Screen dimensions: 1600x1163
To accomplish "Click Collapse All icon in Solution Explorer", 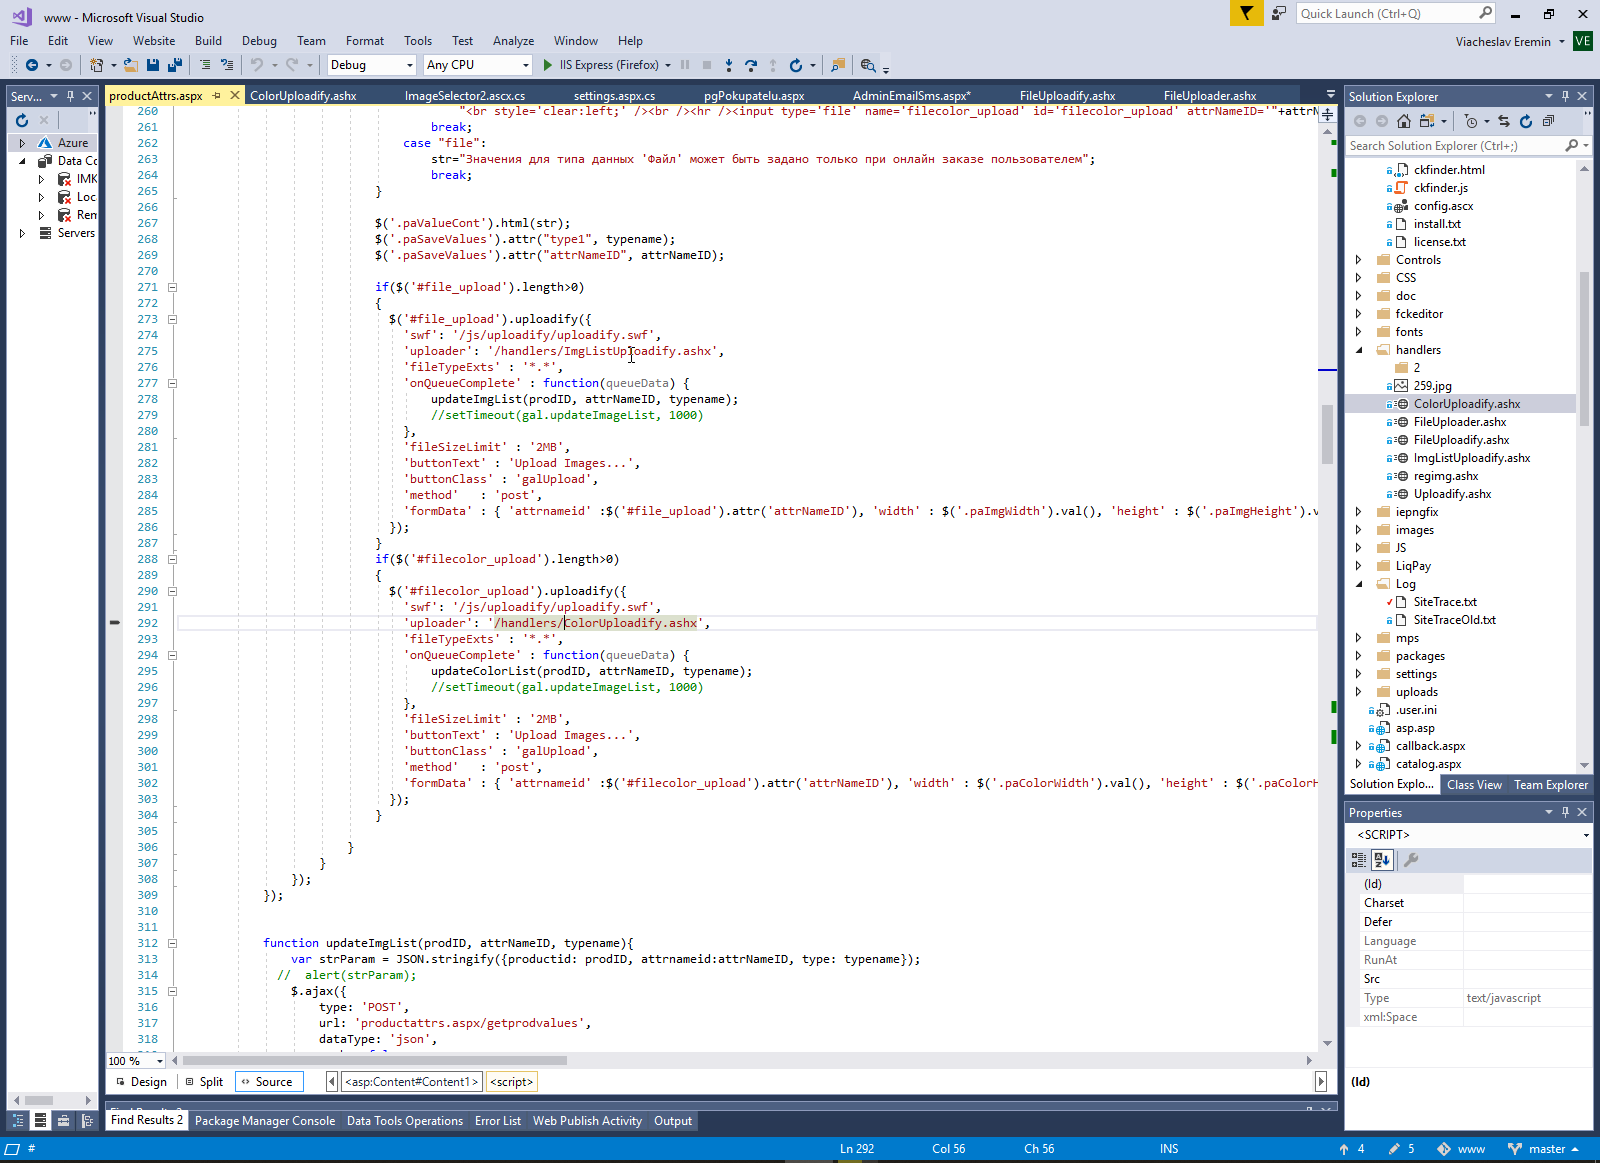I will [1548, 121].
